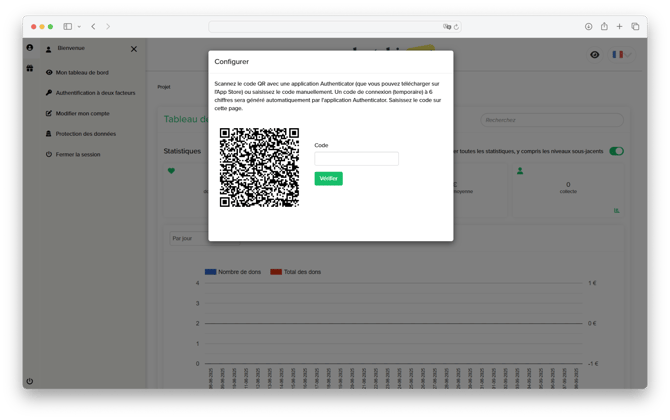Open the French flag language dropdown
Image resolution: width=670 pixels, height=420 pixels.
click(x=621, y=55)
